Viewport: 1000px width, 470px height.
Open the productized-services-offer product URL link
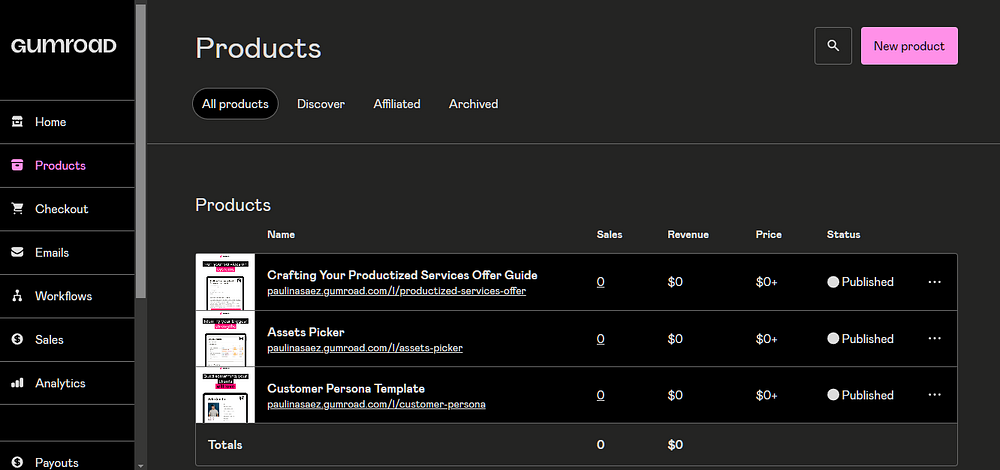[396, 291]
